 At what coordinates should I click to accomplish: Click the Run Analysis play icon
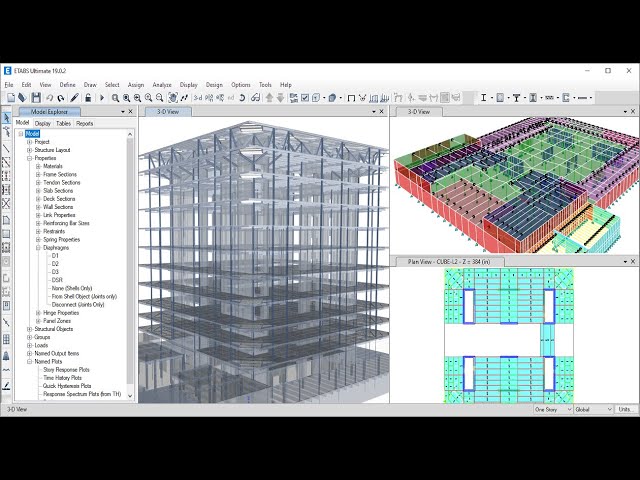(101, 98)
